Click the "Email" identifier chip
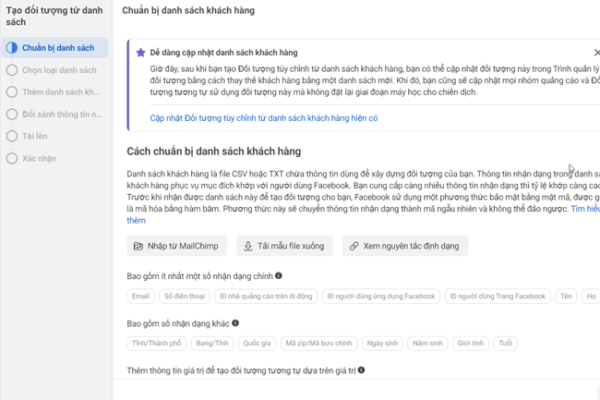This screenshot has width=600, height=400. click(141, 297)
